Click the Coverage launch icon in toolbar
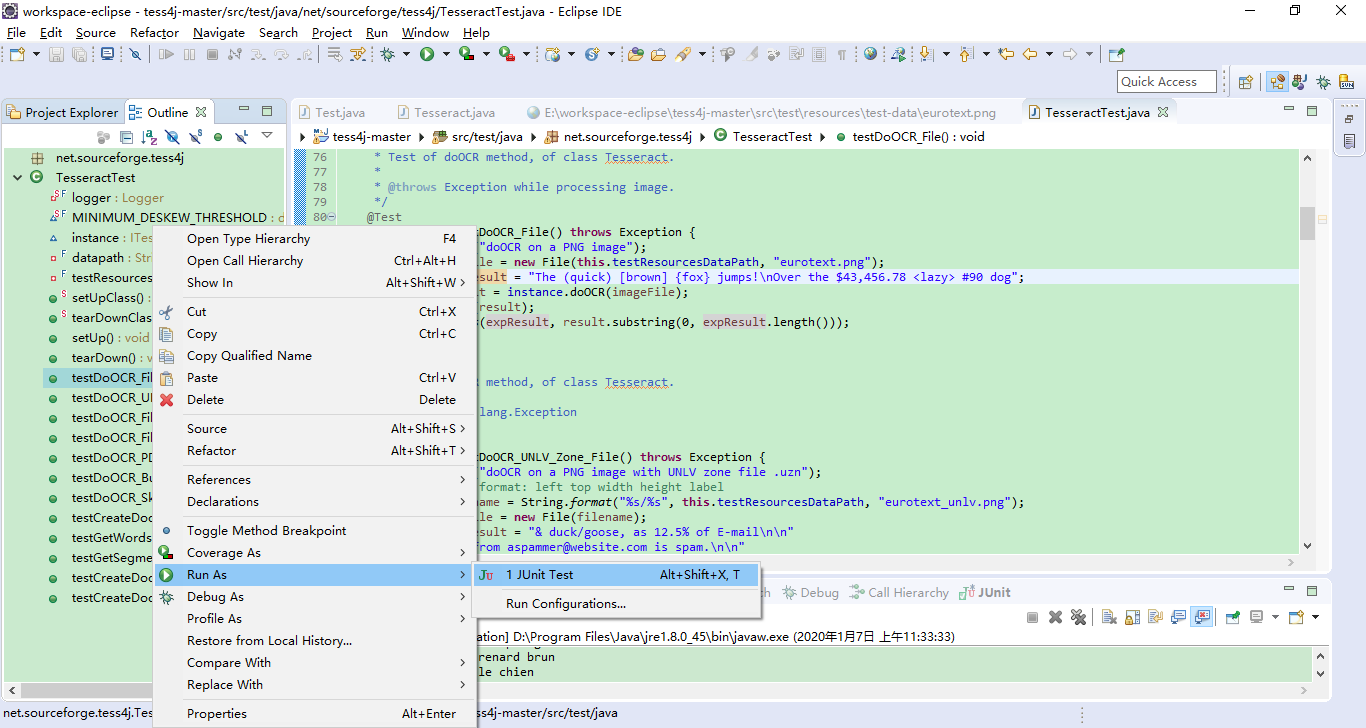1366x728 pixels. 466,54
